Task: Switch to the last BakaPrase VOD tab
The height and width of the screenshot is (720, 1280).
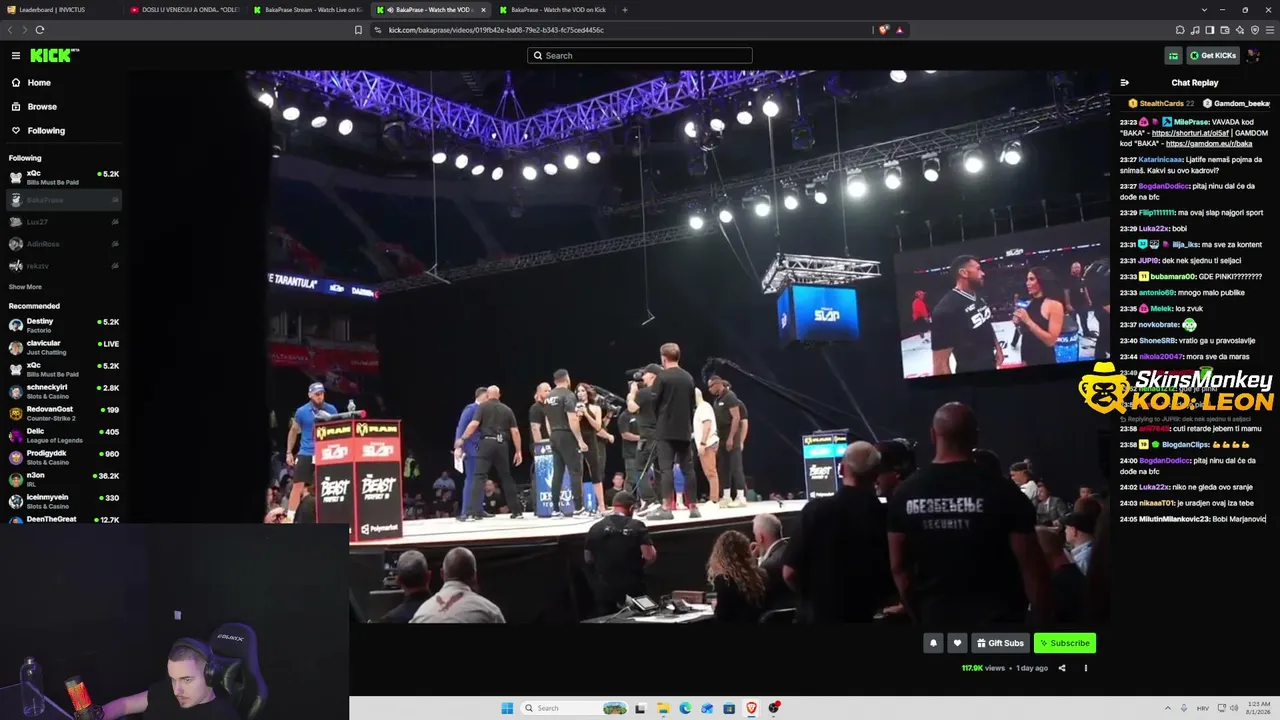Action: (x=554, y=10)
